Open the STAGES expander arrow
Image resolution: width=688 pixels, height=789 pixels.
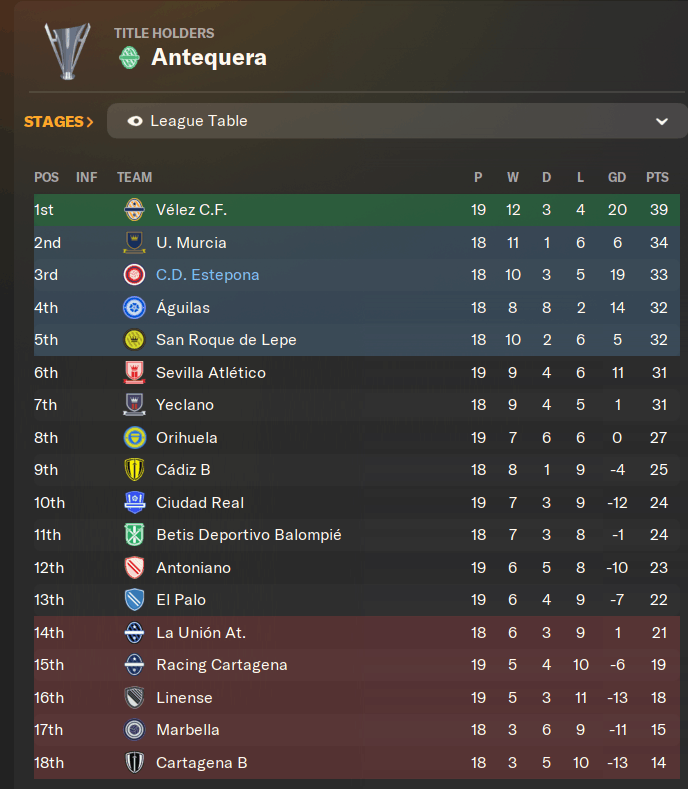90,122
